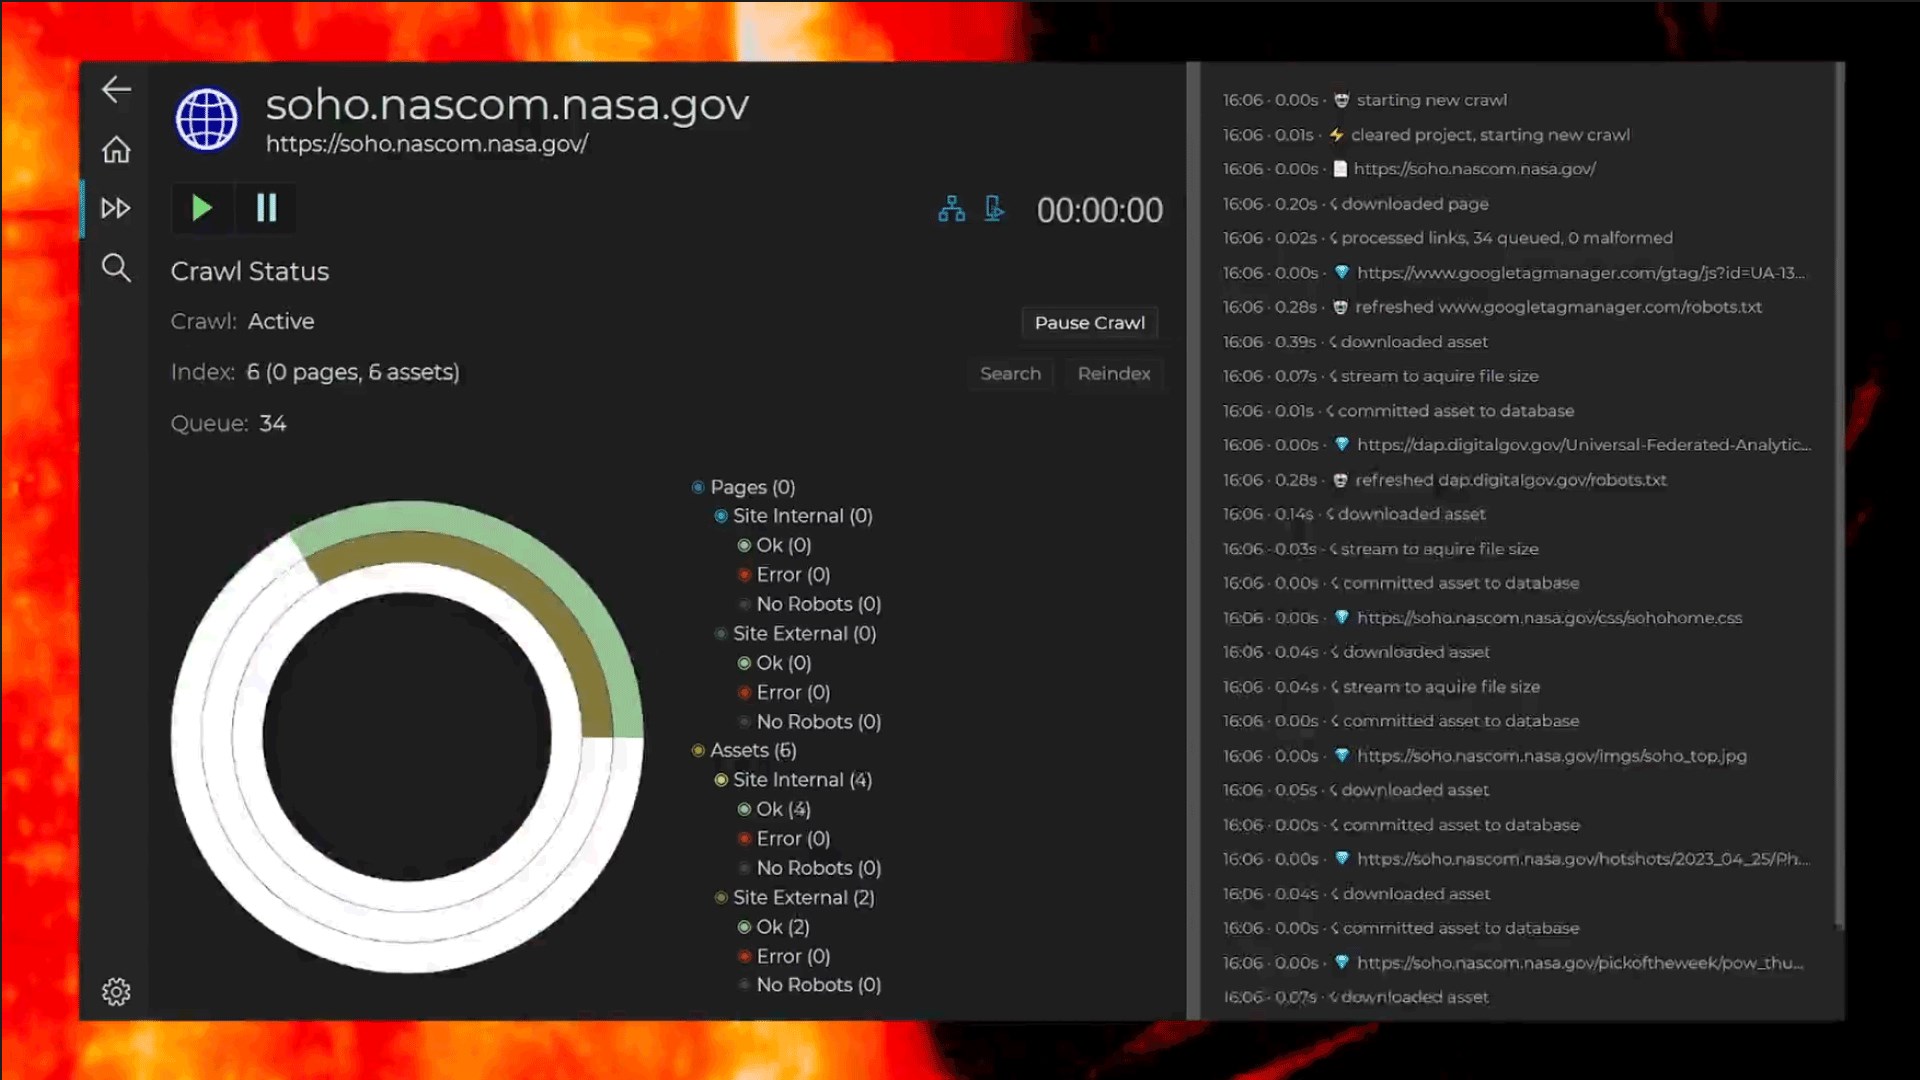Viewport: 1920px width, 1080px height.
Task: Toggle the Pages (0) legend item
Action: [752, 487]
